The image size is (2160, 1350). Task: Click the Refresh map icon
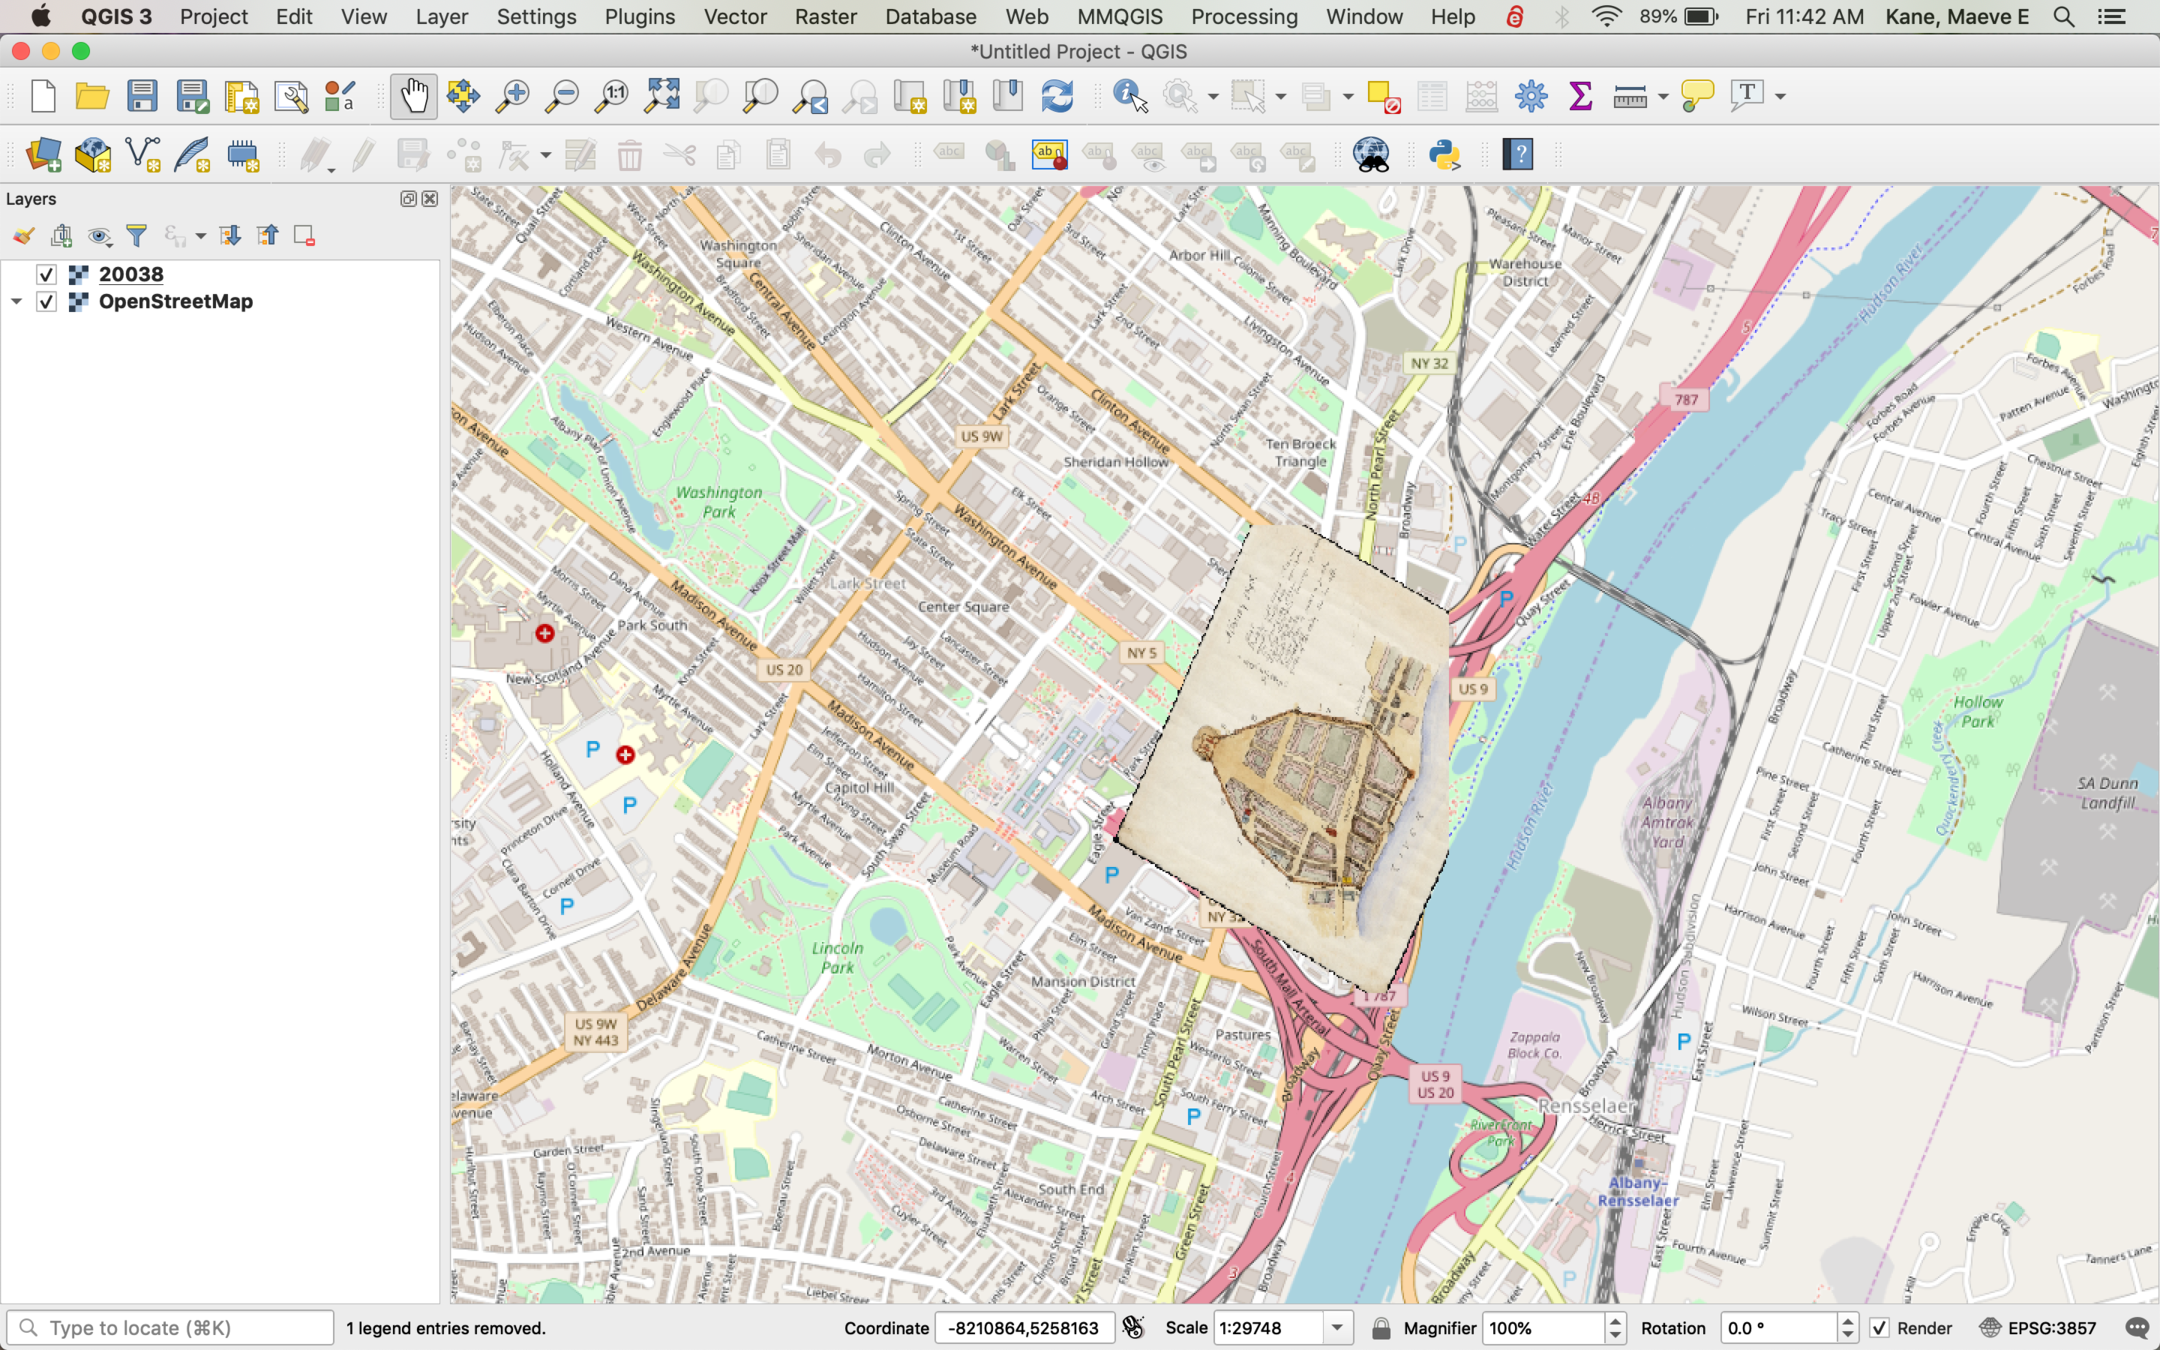(1057, 96)
